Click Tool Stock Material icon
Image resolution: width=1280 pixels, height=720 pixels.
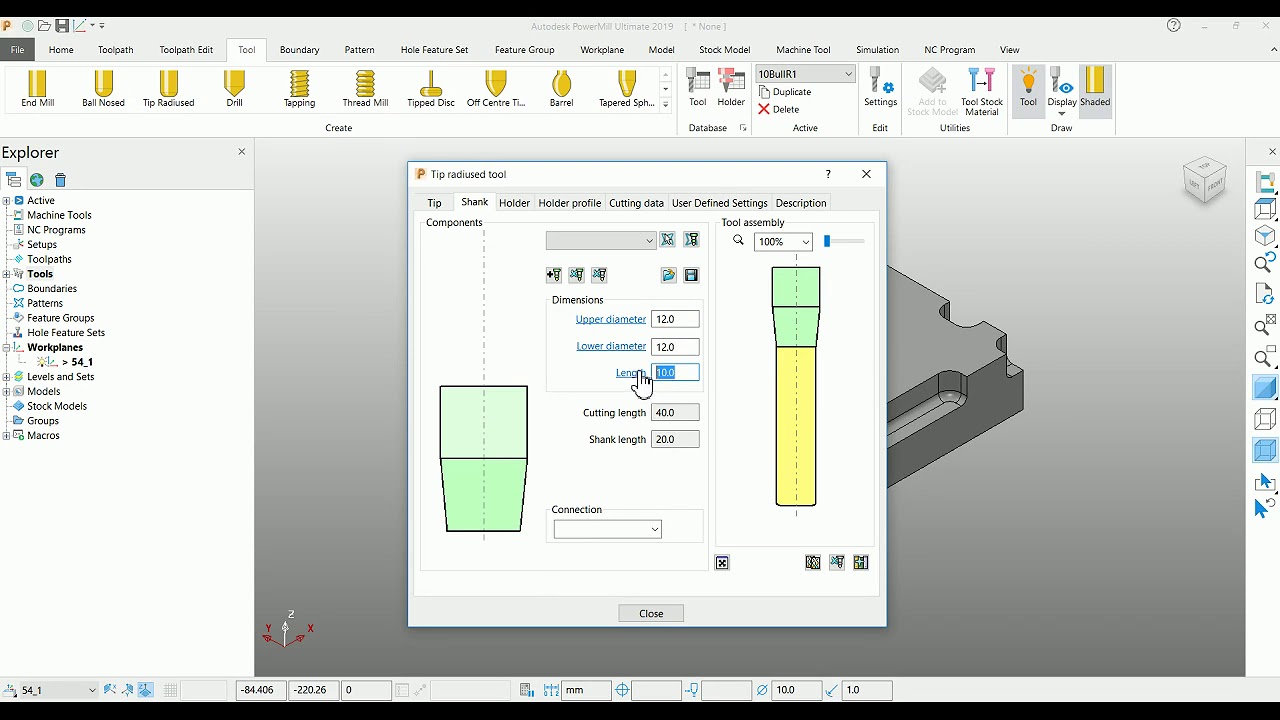click(x=982, y=92)
